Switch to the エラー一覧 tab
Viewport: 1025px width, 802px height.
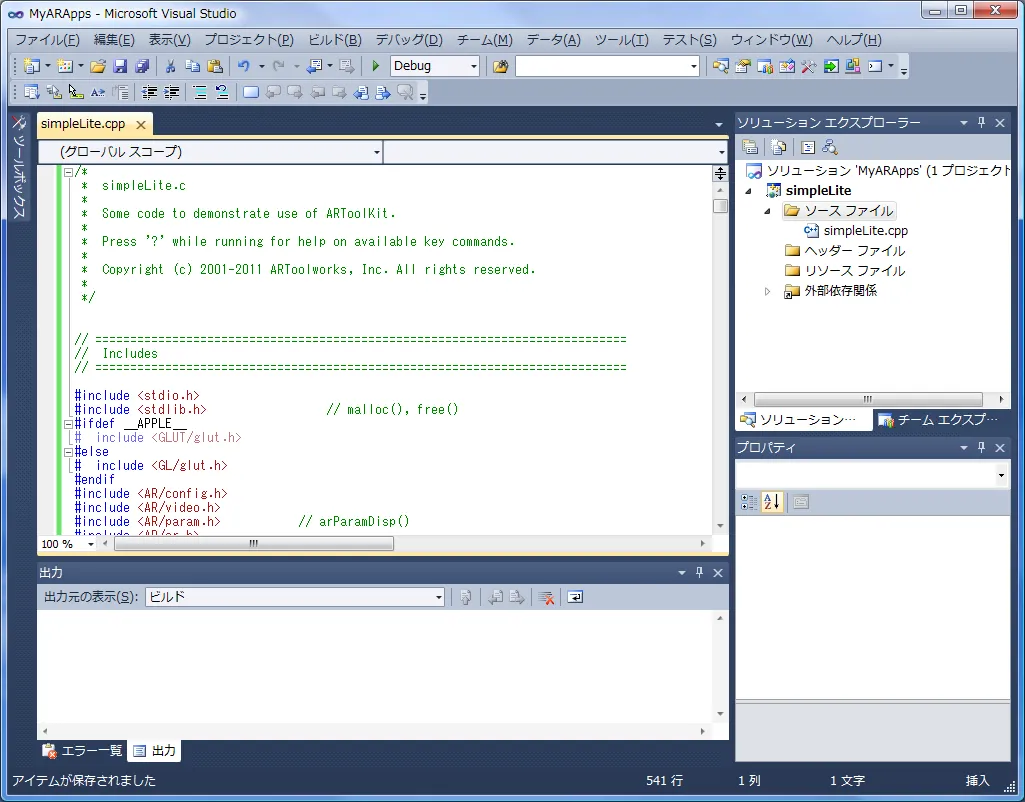82,751
